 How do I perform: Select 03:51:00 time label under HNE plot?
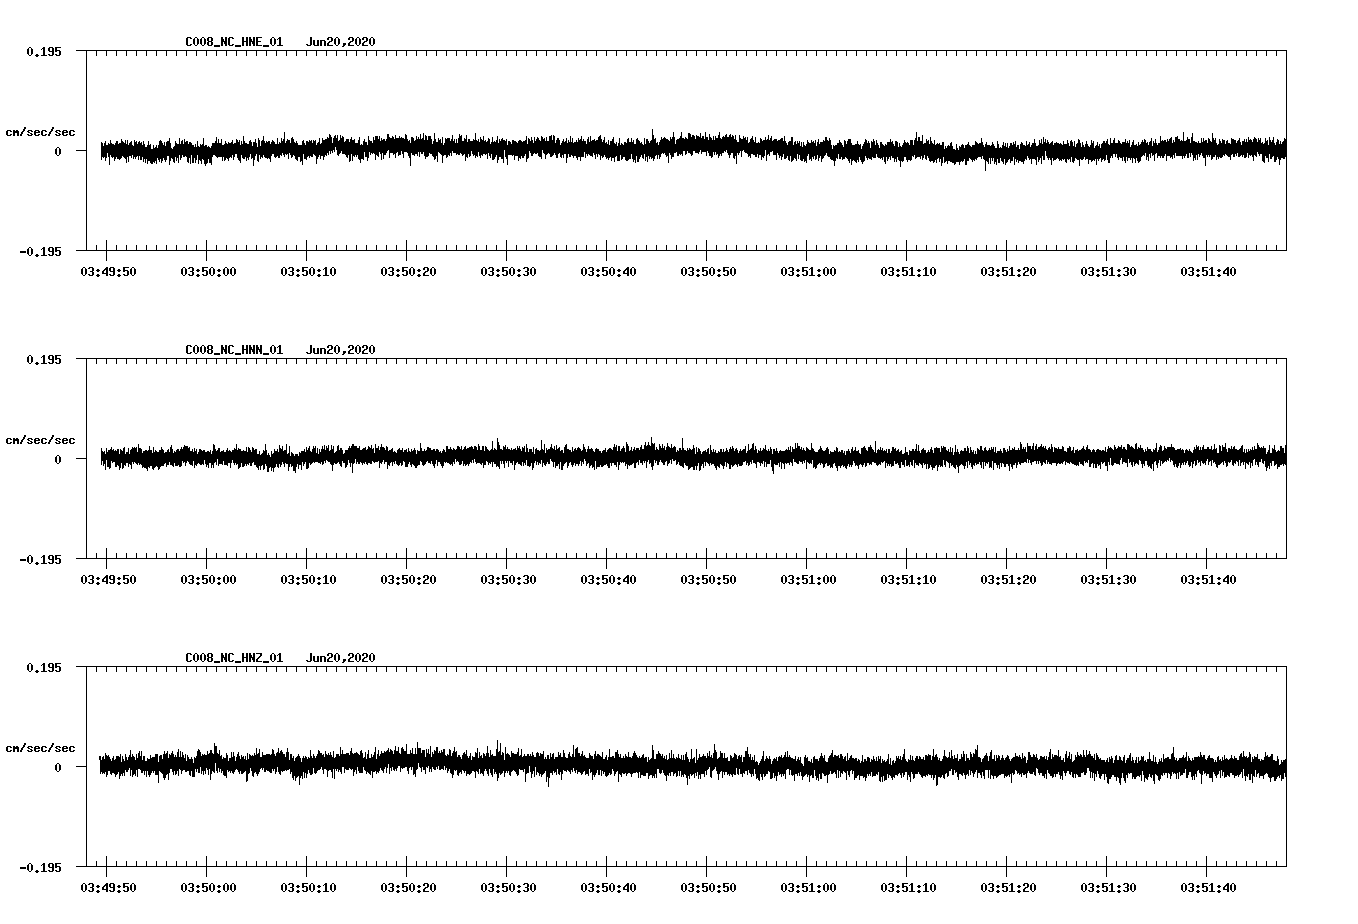tap(808, 272)
